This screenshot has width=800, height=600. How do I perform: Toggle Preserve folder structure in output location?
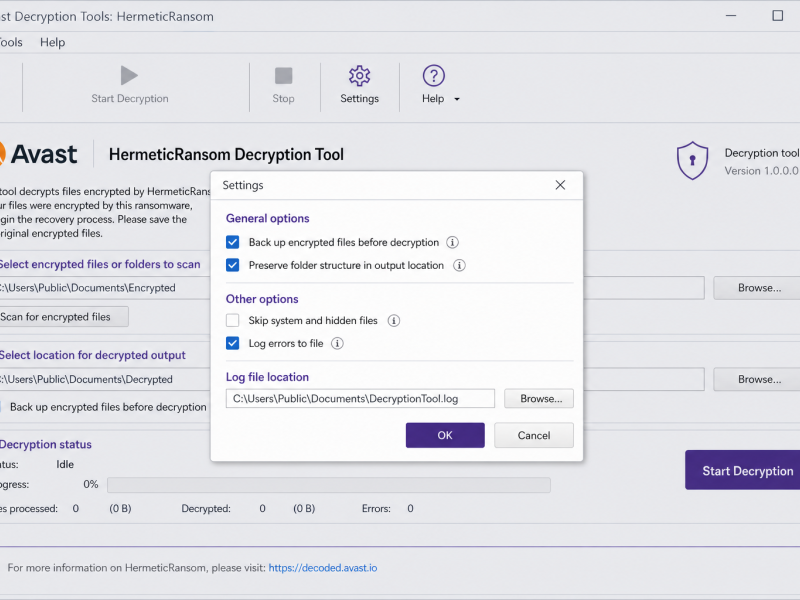point(233,265)
